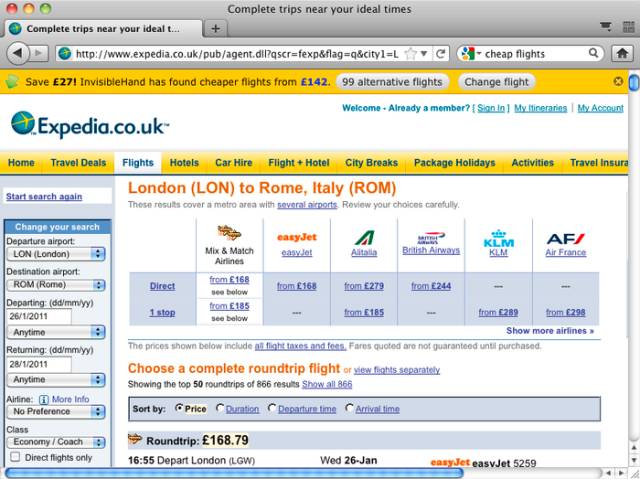Go back using the browser back arrow
640x479 pixels.
[x=18, y=53]
